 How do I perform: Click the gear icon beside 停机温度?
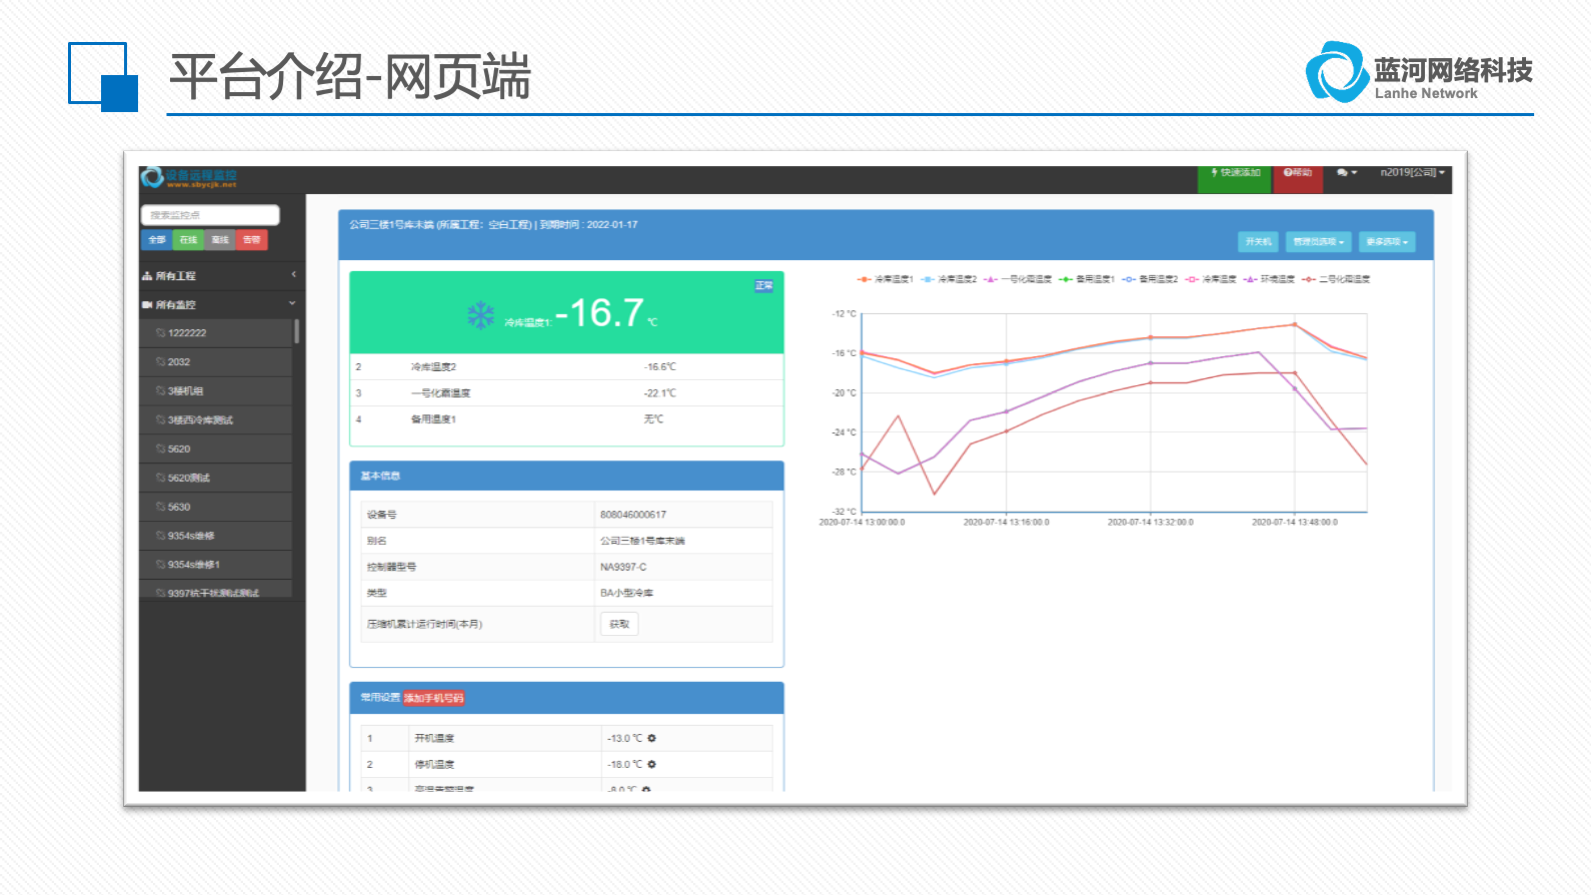pos(652,764)
